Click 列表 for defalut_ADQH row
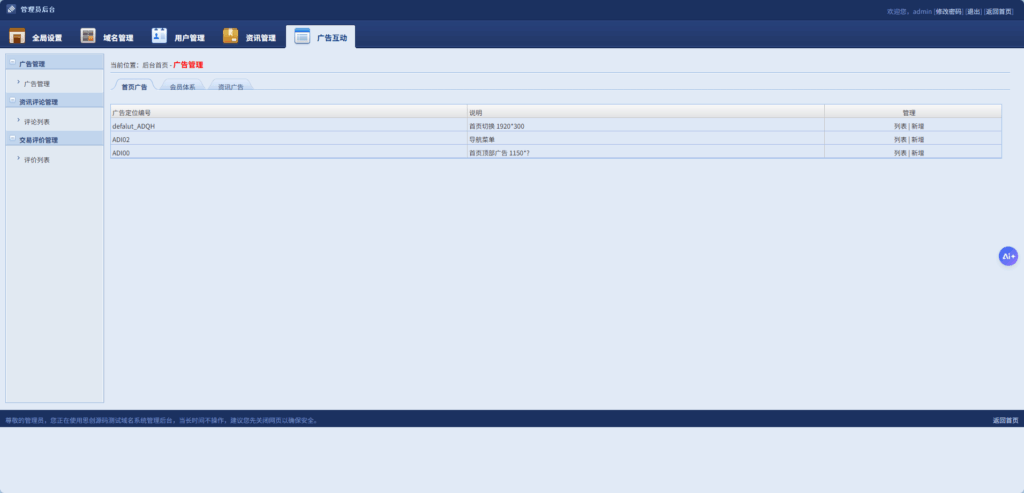 click(x=900, y=127)
